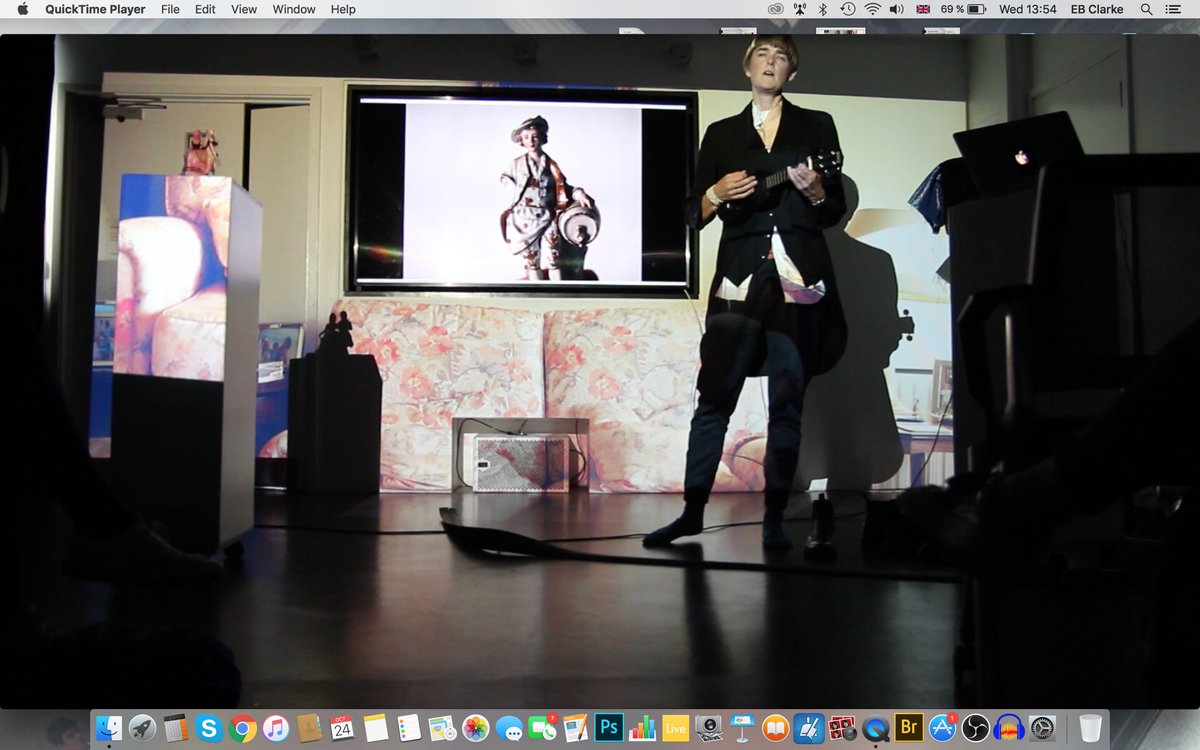Image resolution: width=1200 pixels, height=750 pixels.
Task: Open Reminders from the dock
Action: coord(409,728)
